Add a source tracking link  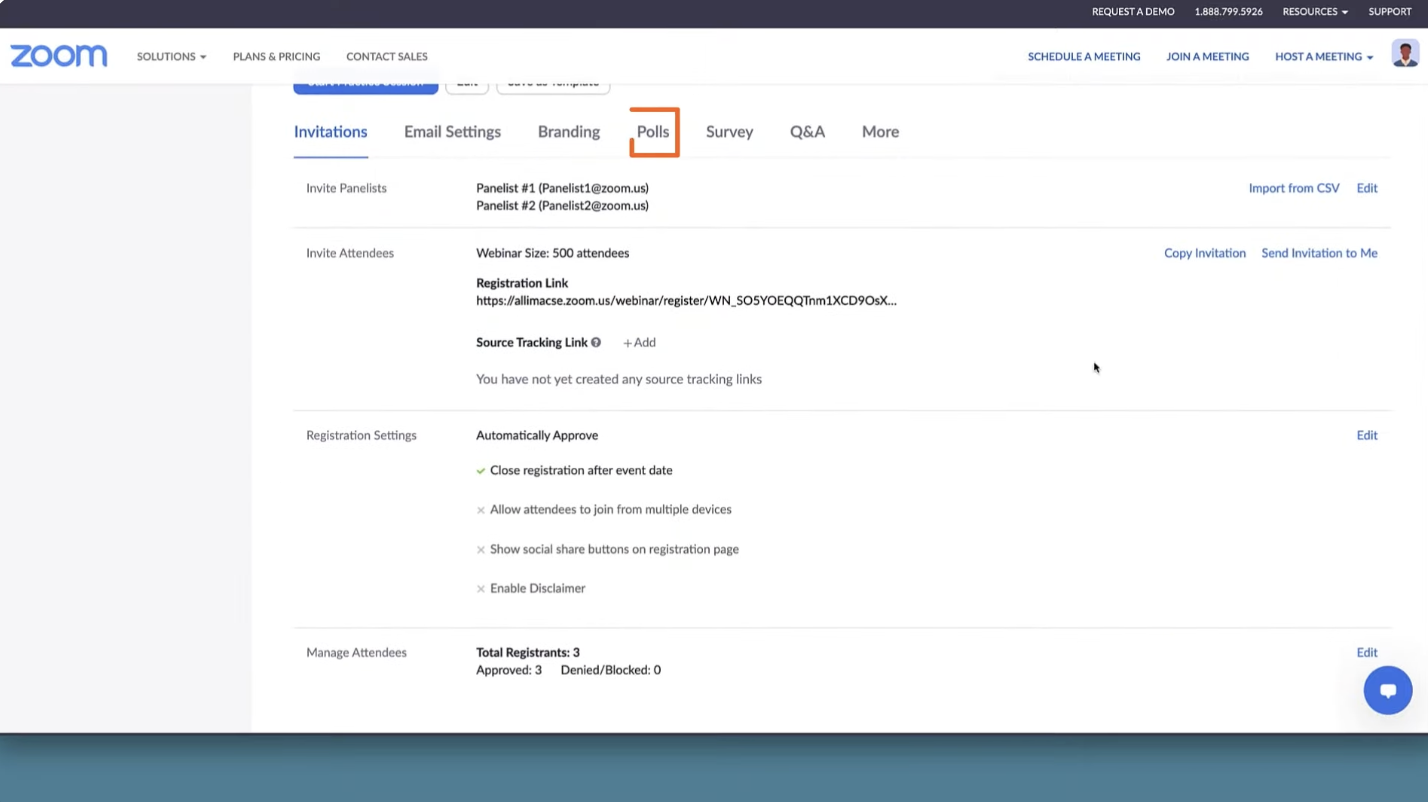tap(640, 342)
